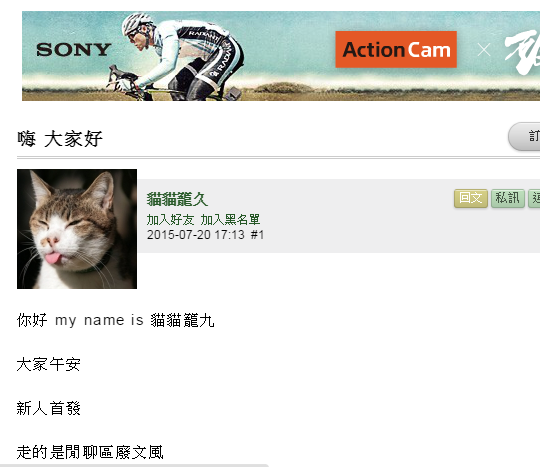Viewport: 540px width, 467px height.
Task: Click the 加入好友 link
Action: tap(170, 219)
